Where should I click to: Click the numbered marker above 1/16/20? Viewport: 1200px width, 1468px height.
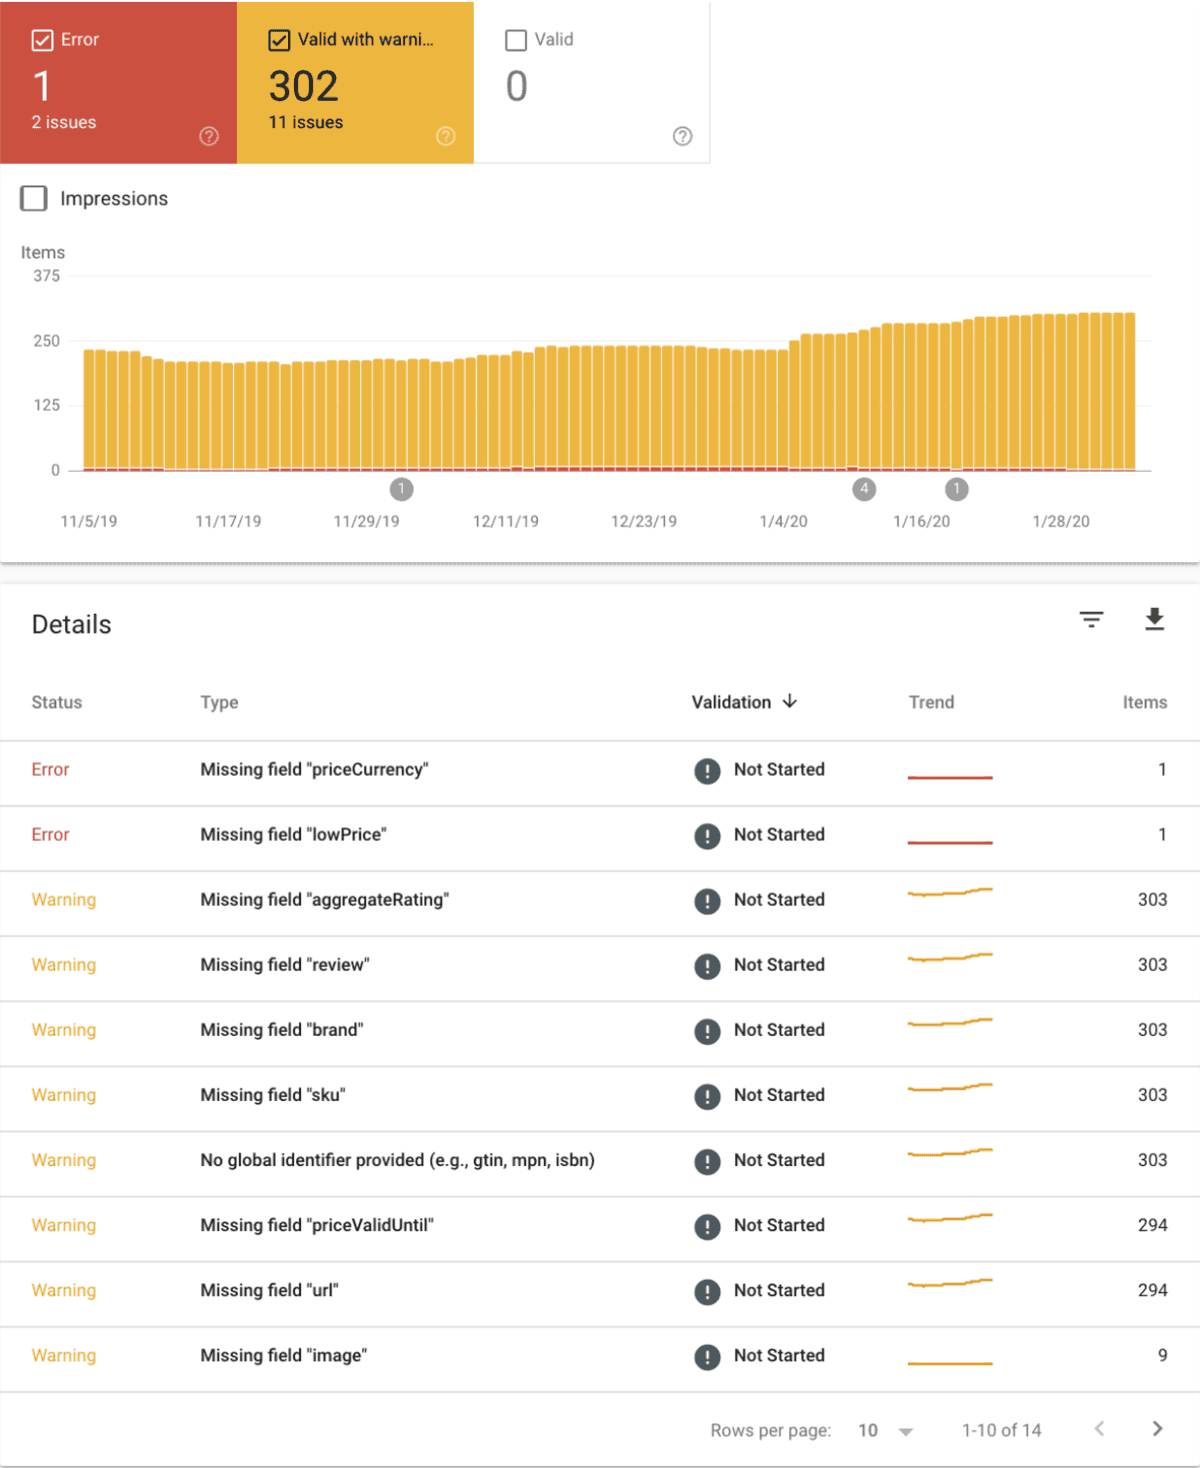(x=955, y=489)
